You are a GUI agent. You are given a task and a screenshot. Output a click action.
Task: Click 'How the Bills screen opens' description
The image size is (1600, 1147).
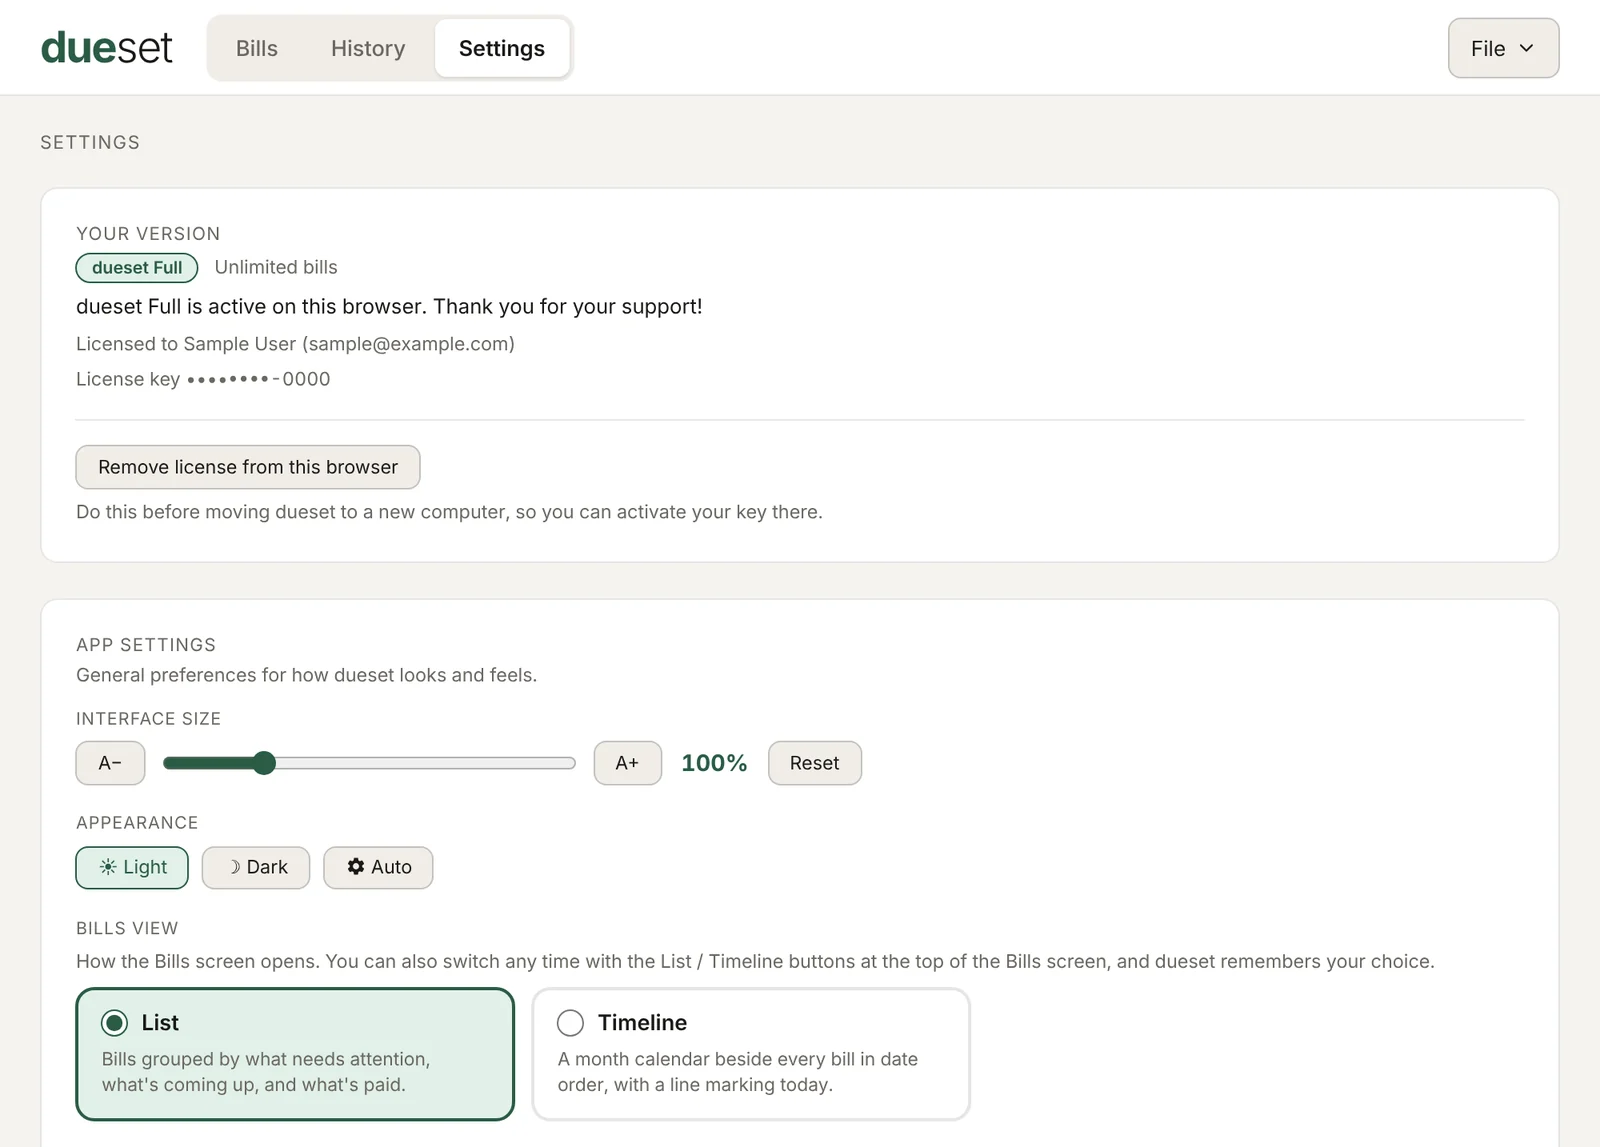[755, 961]
